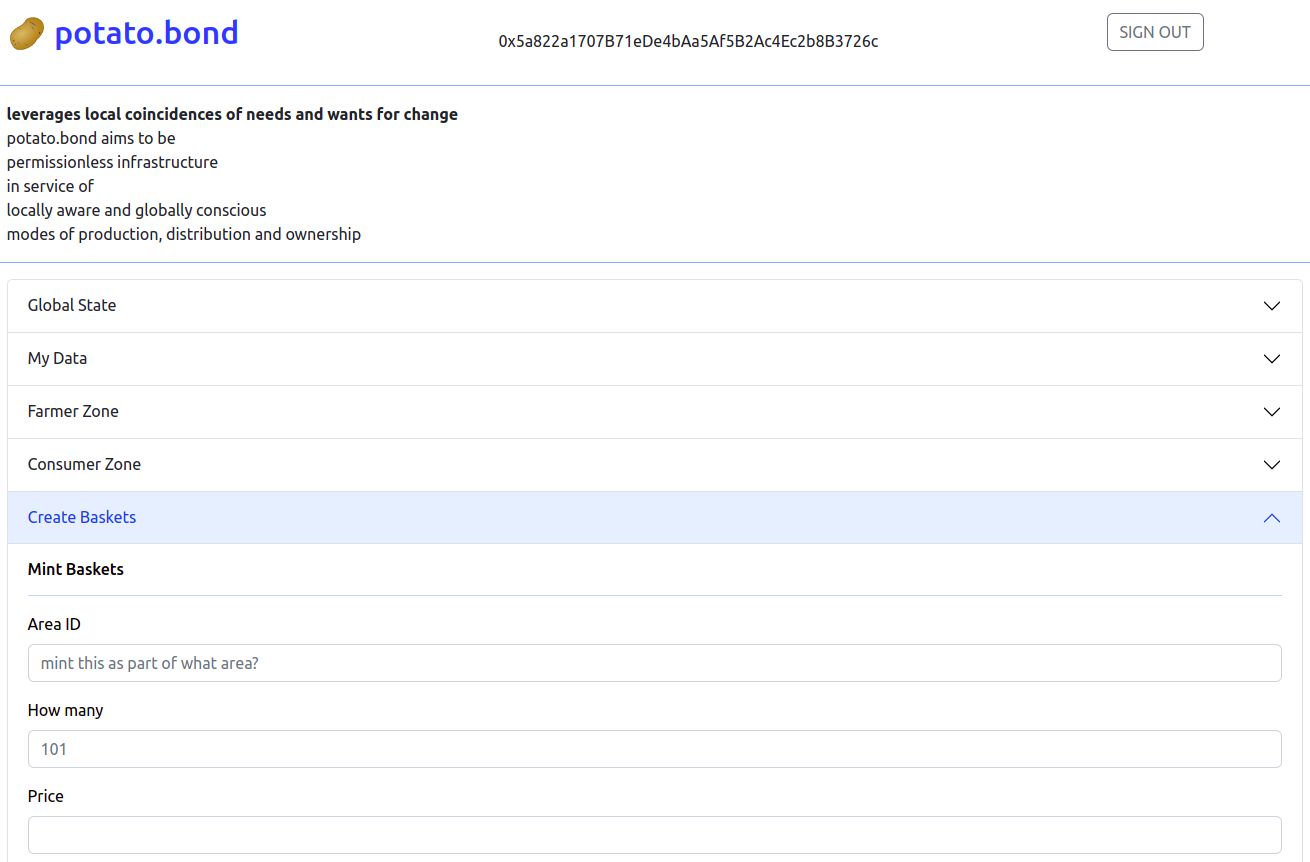Click the SIGN OUT button
This screenshot has width=1310, height=862.
click(x=1155, y=32)
